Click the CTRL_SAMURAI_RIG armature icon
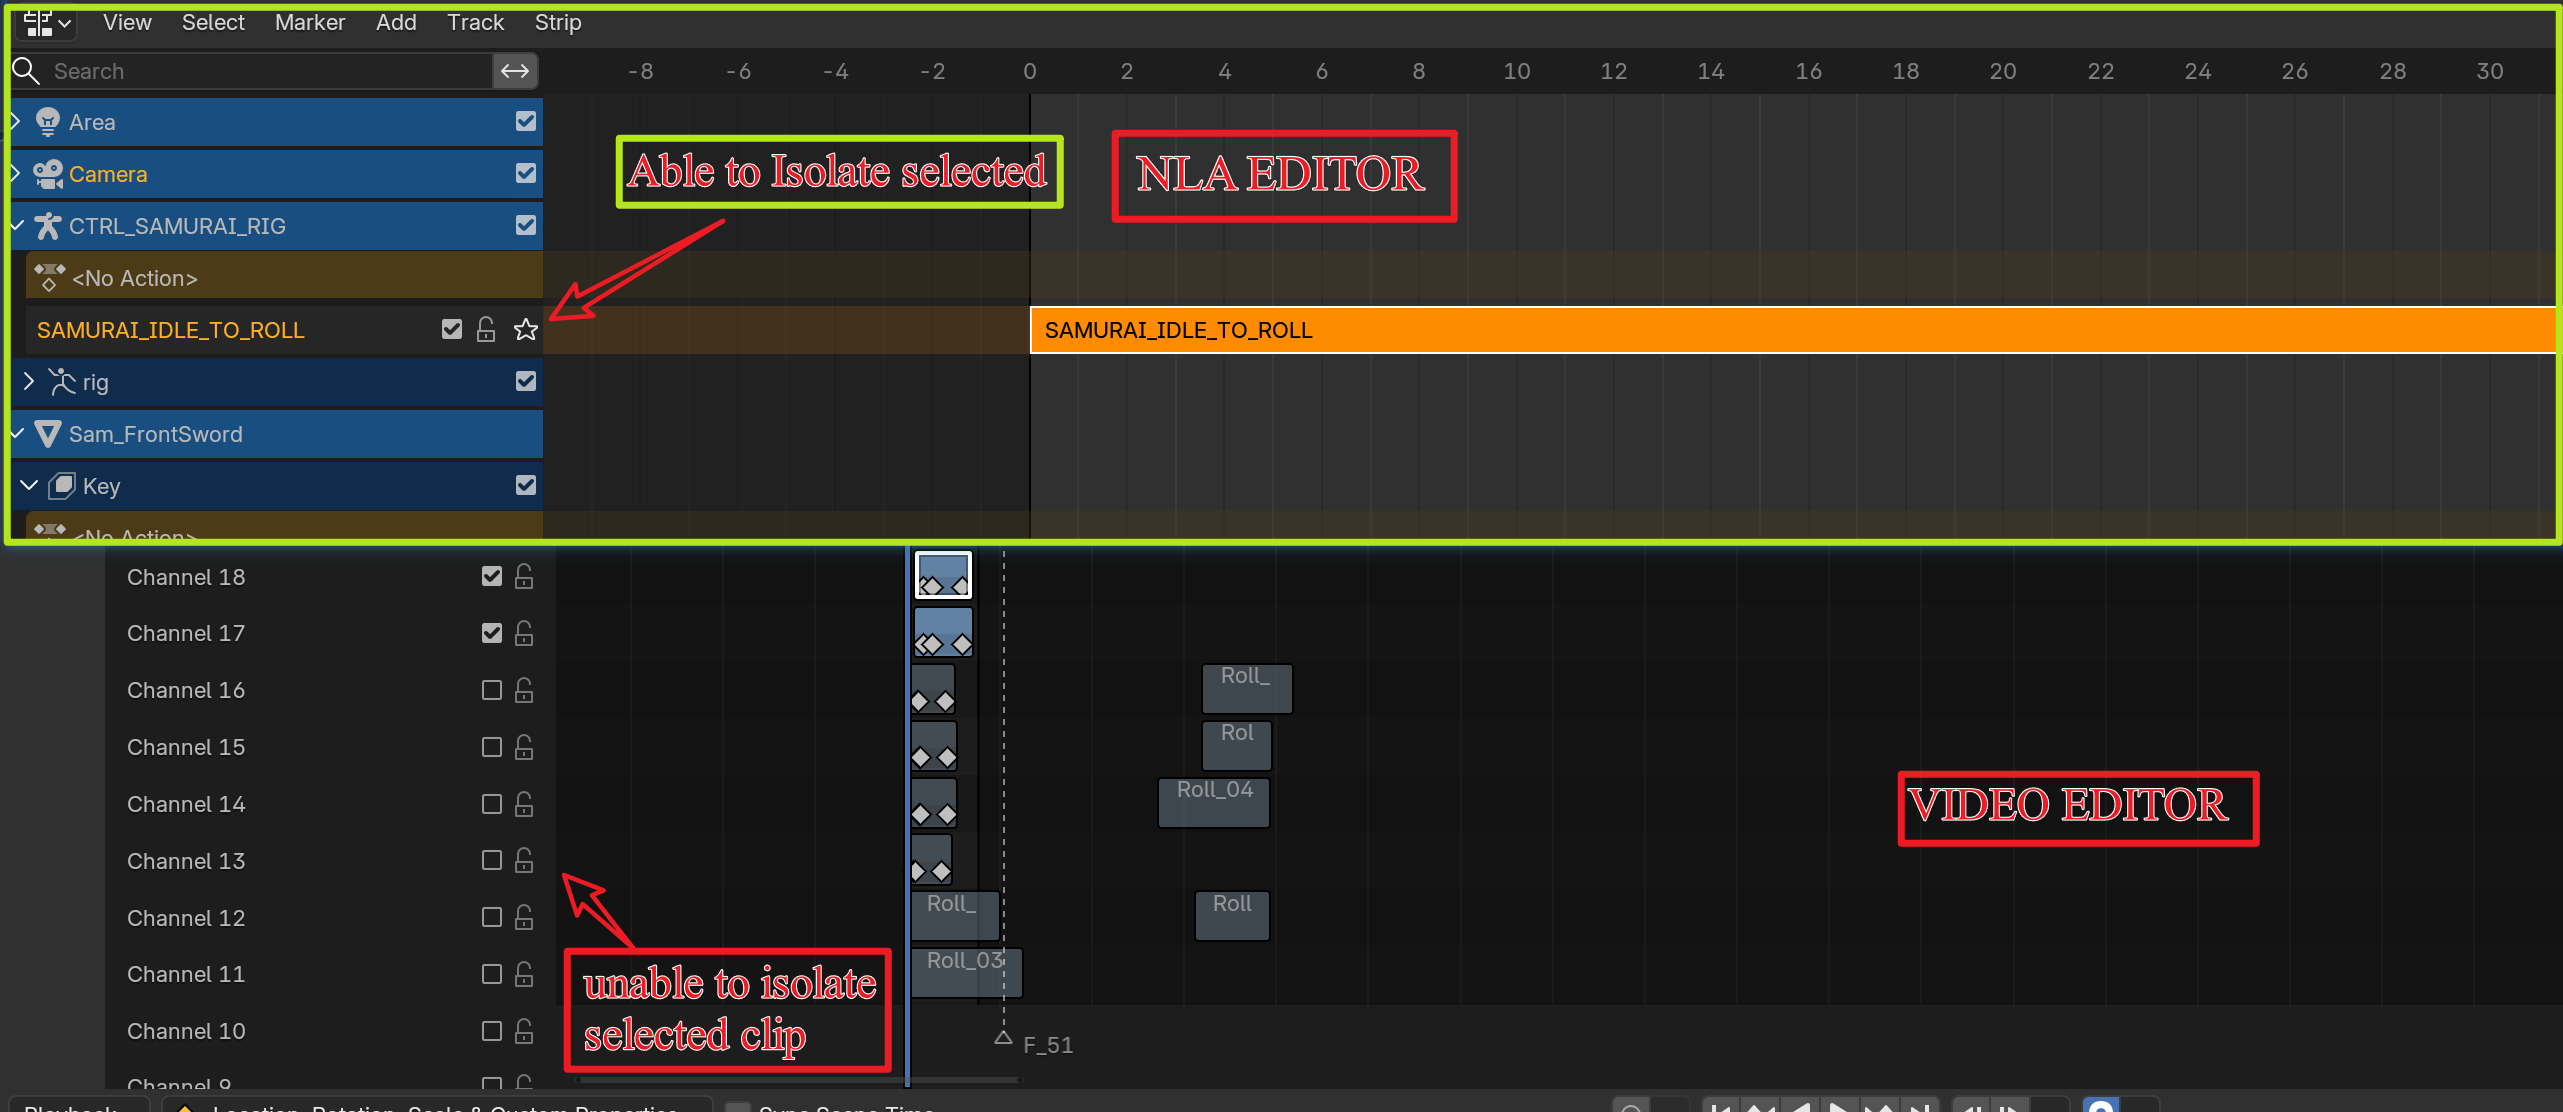2563x1112 pixels. coord(47,226)
